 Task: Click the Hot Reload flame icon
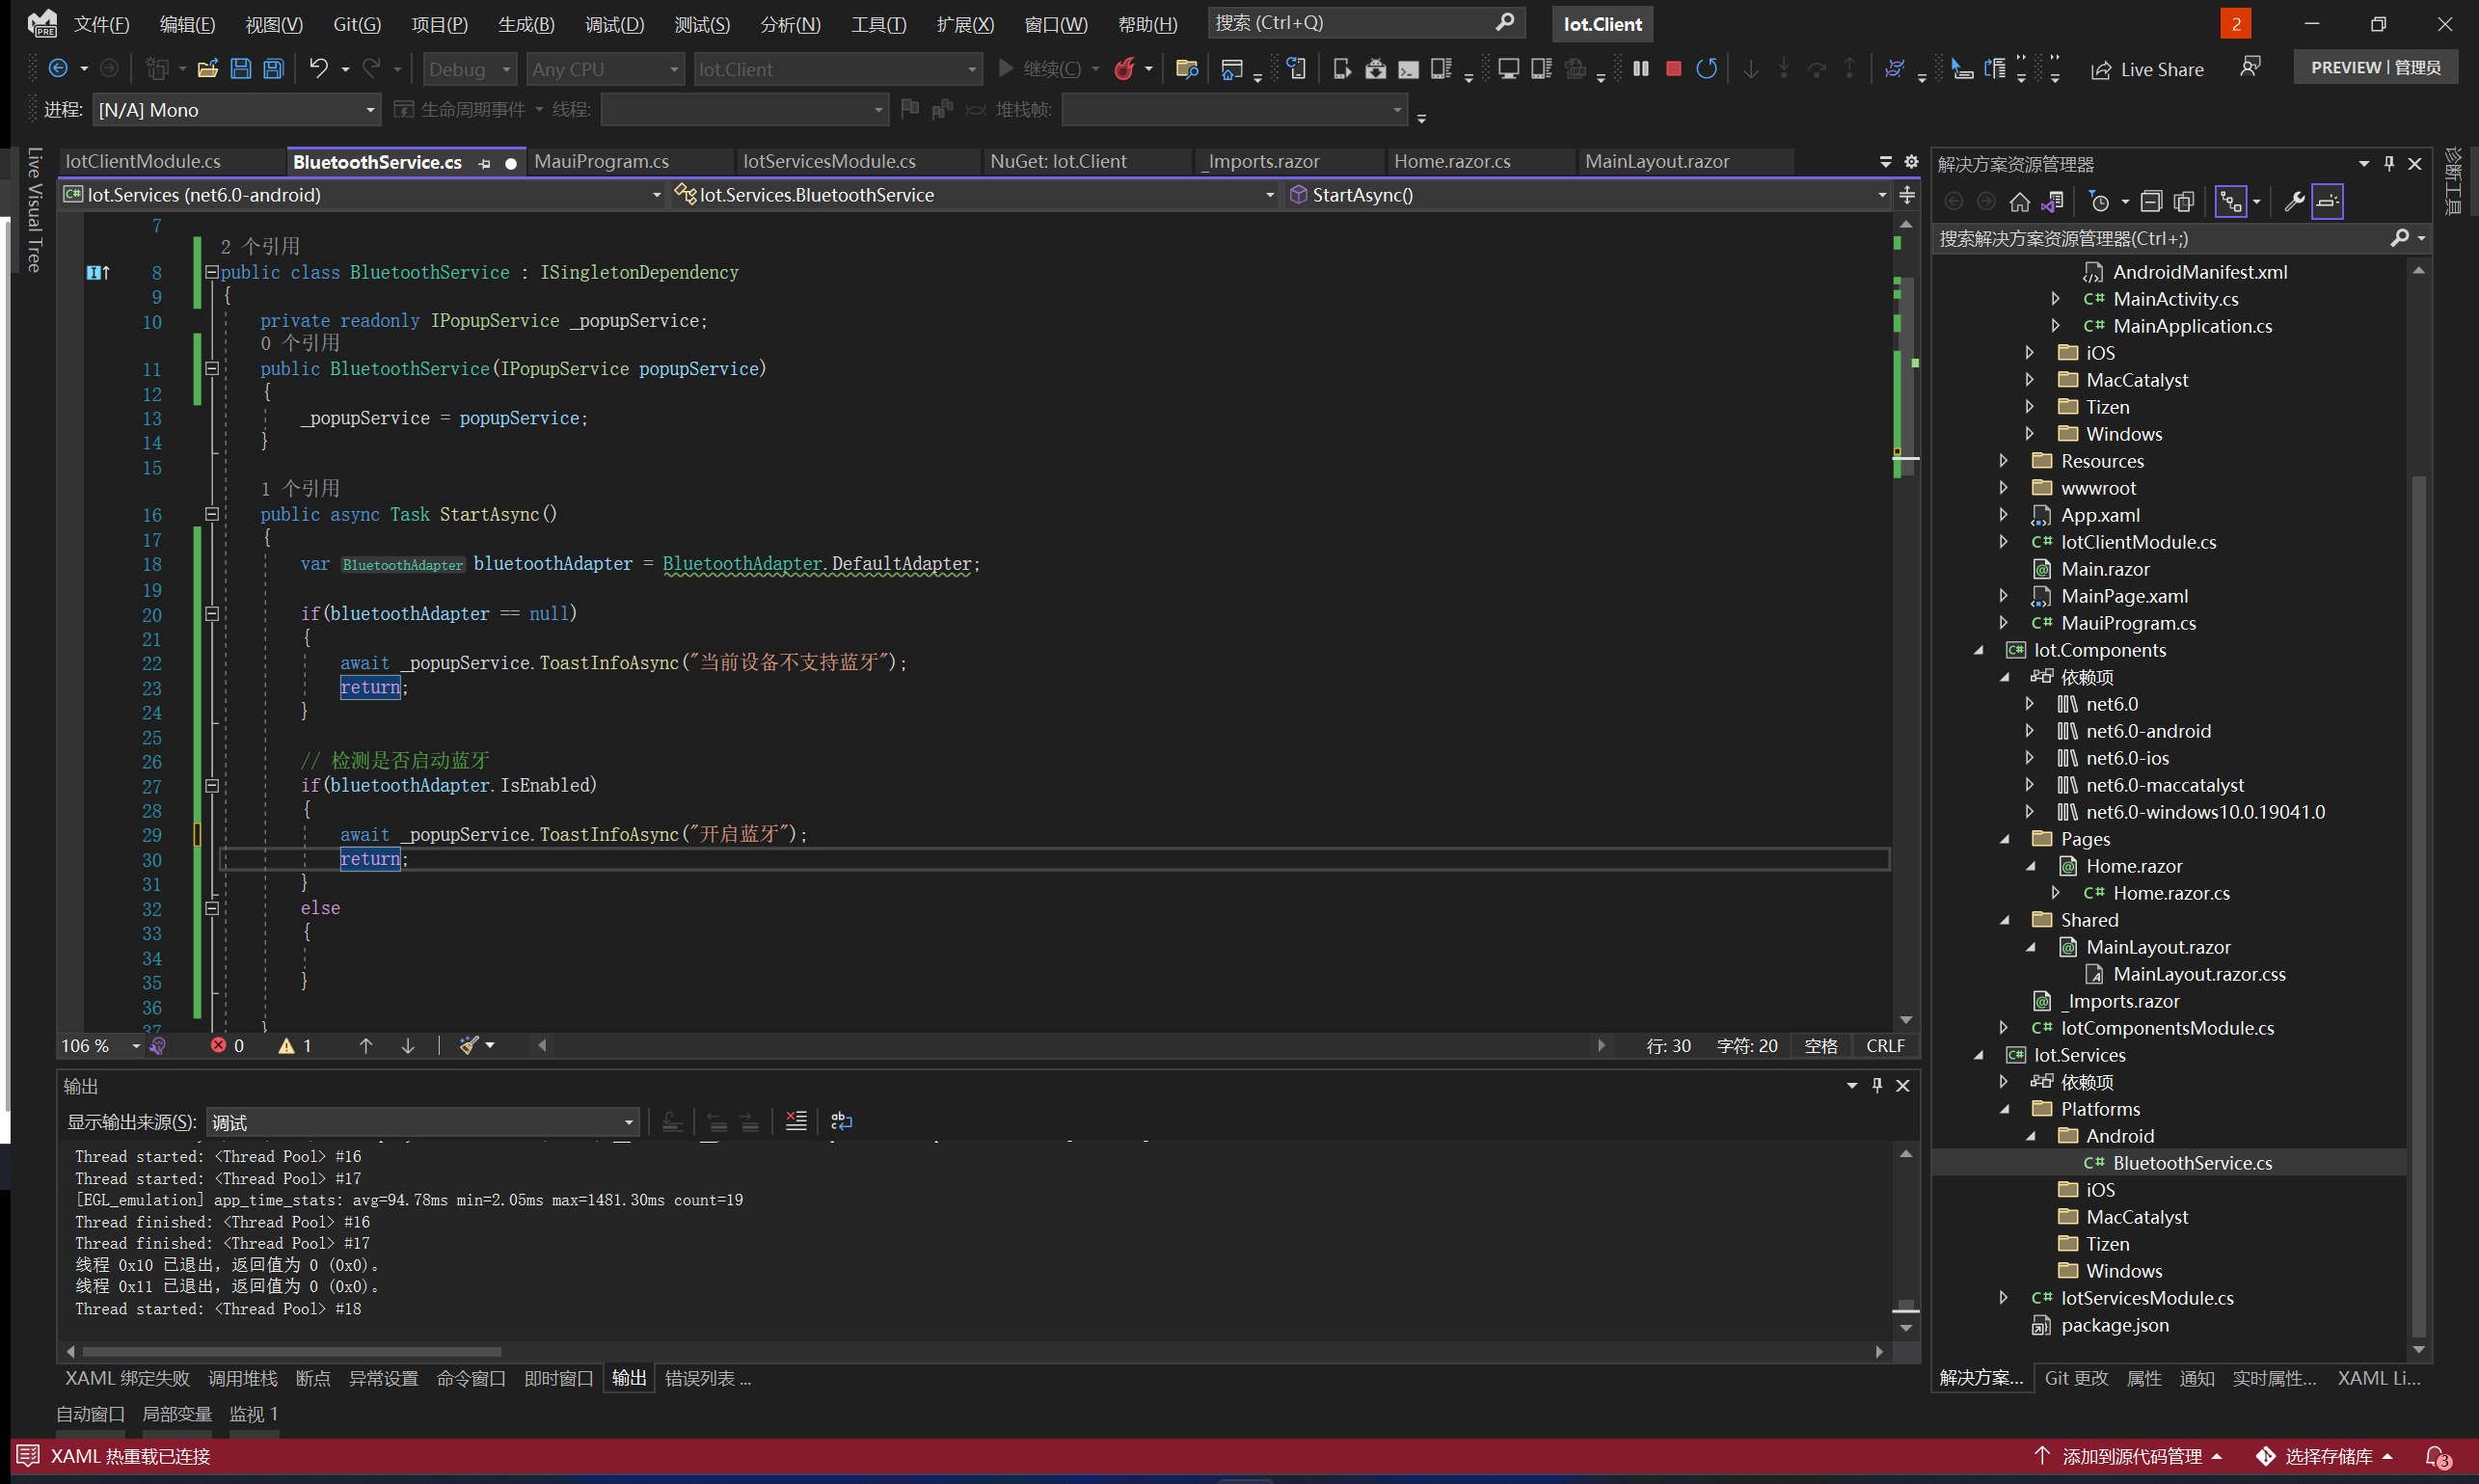(x=1125, y=69)
